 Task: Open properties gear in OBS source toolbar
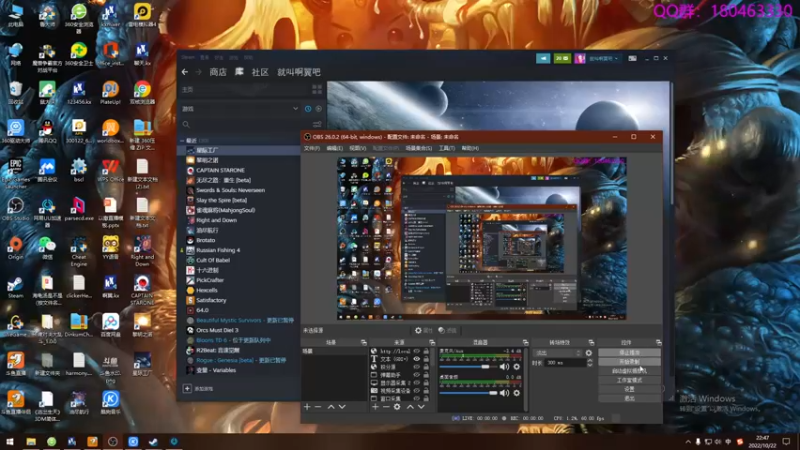[423, 331]
